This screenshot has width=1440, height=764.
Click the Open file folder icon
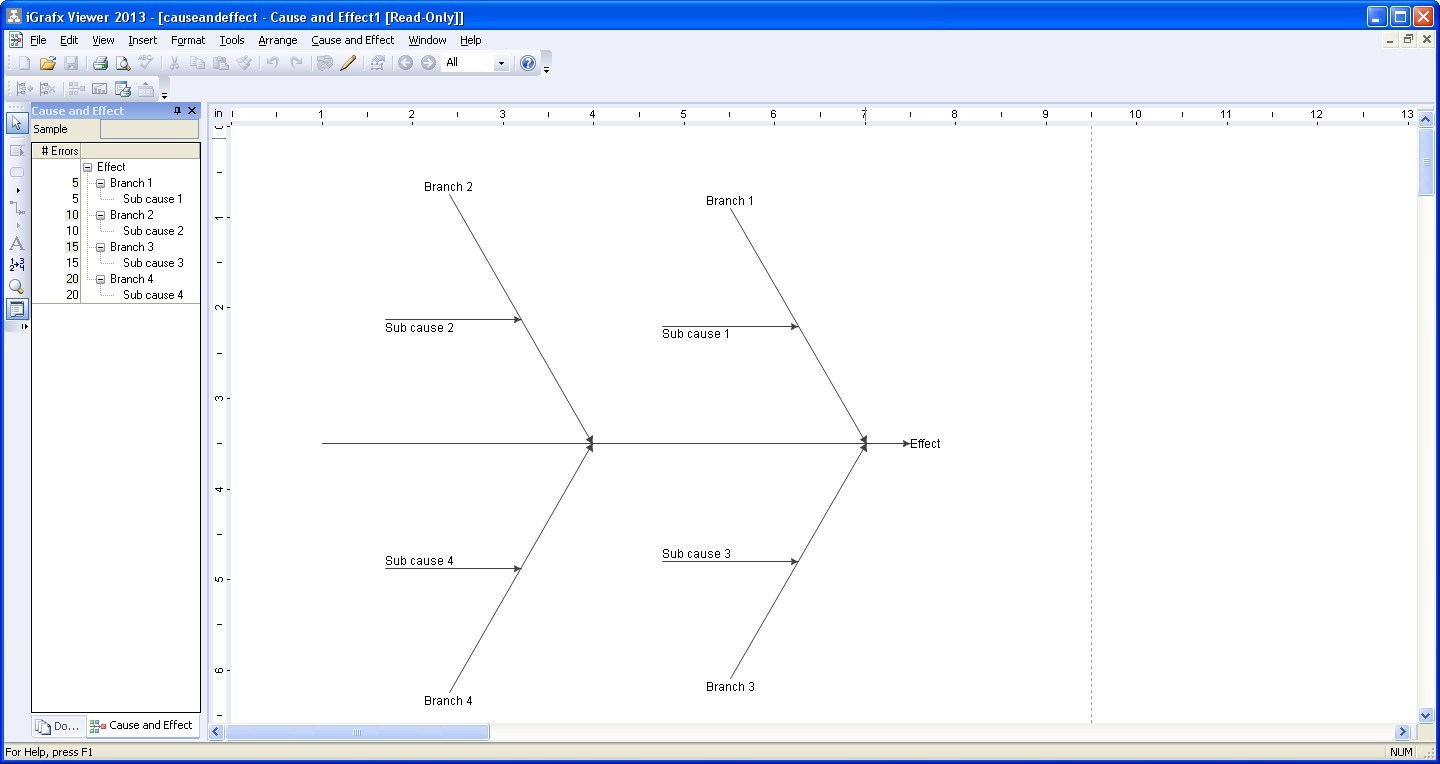(47, 63)
